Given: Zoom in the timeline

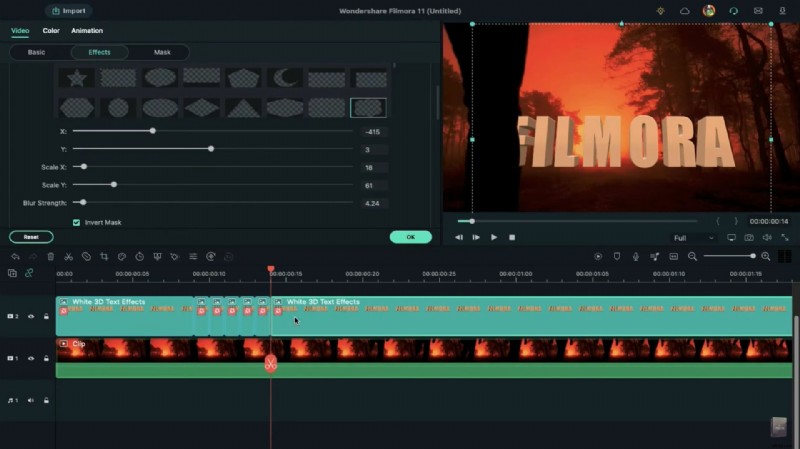Looking at the screenshot, I should (x=766, y=256).
